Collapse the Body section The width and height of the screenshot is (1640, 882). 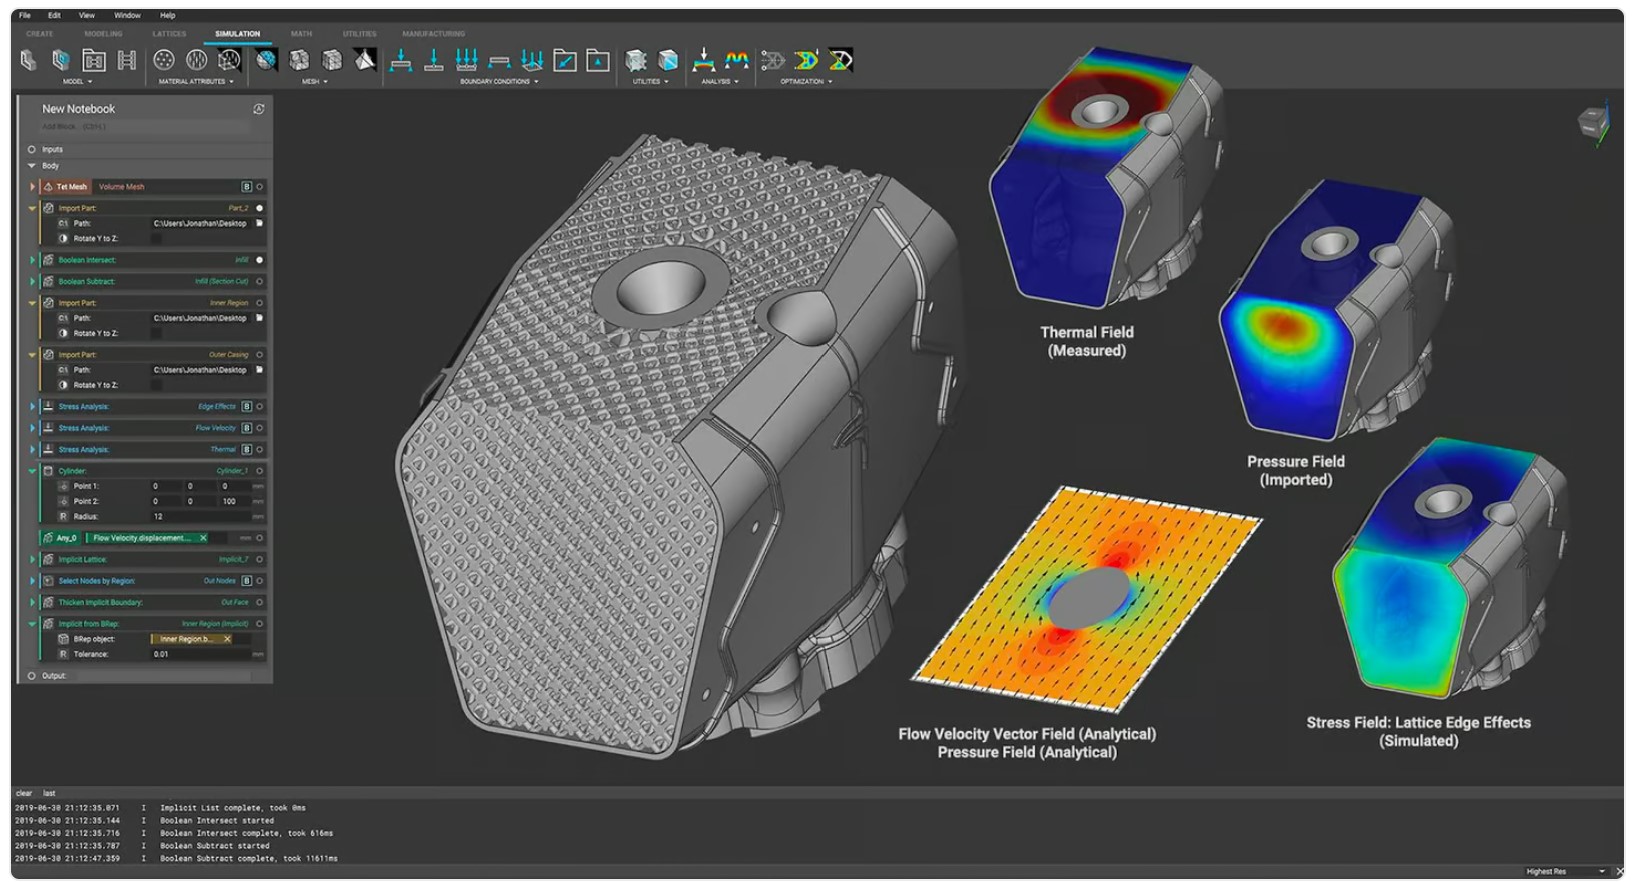coord(32,166)
